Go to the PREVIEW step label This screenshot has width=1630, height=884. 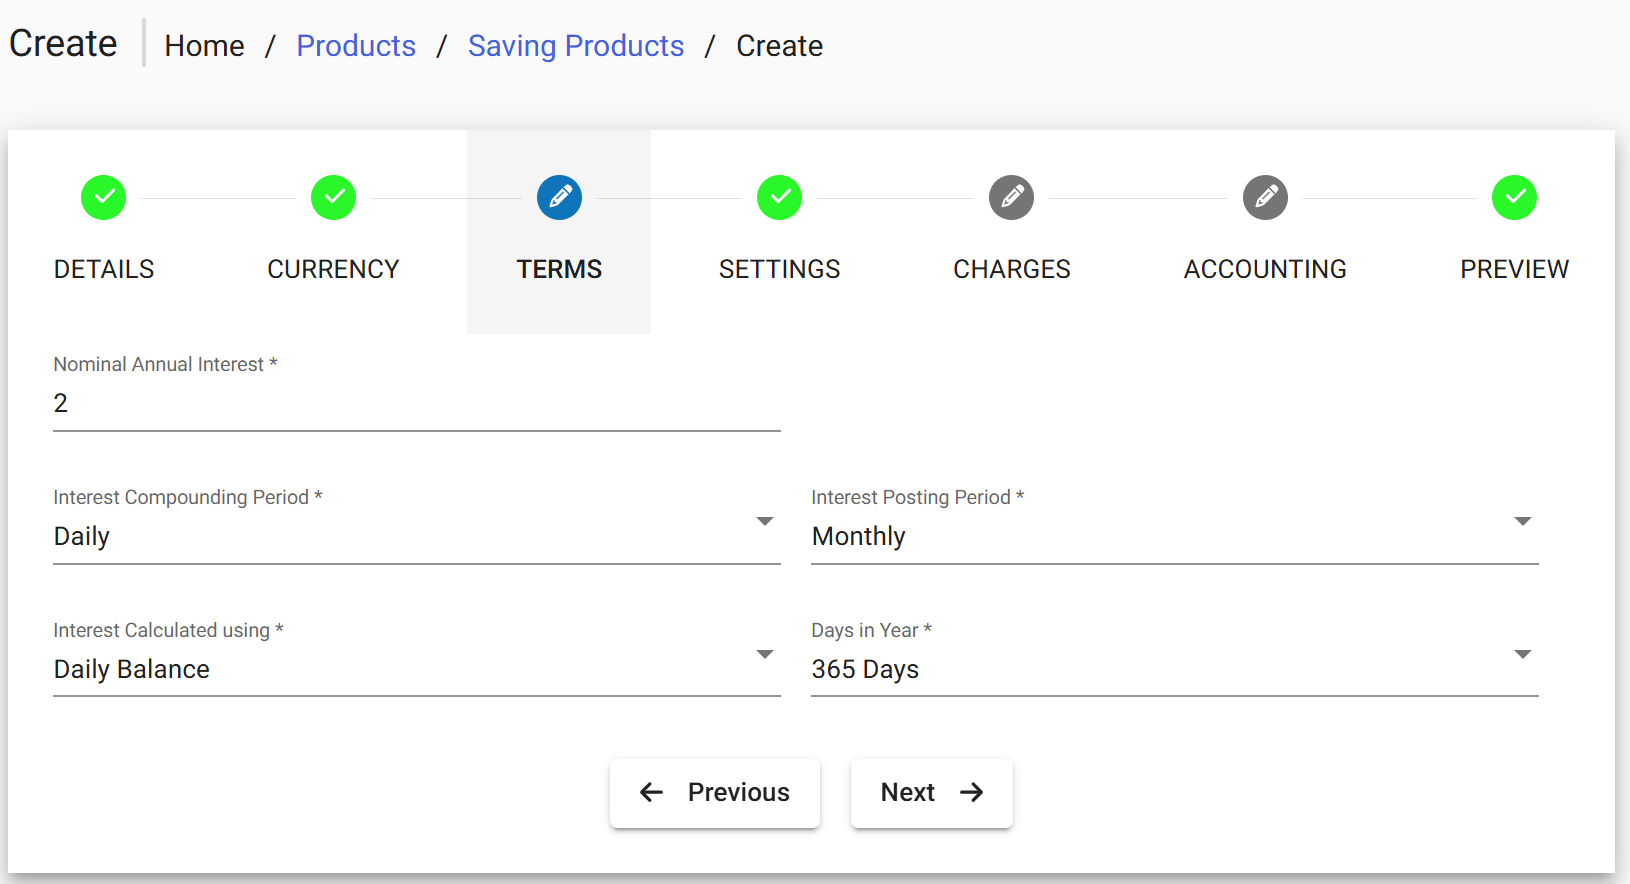click(1515, 269)
